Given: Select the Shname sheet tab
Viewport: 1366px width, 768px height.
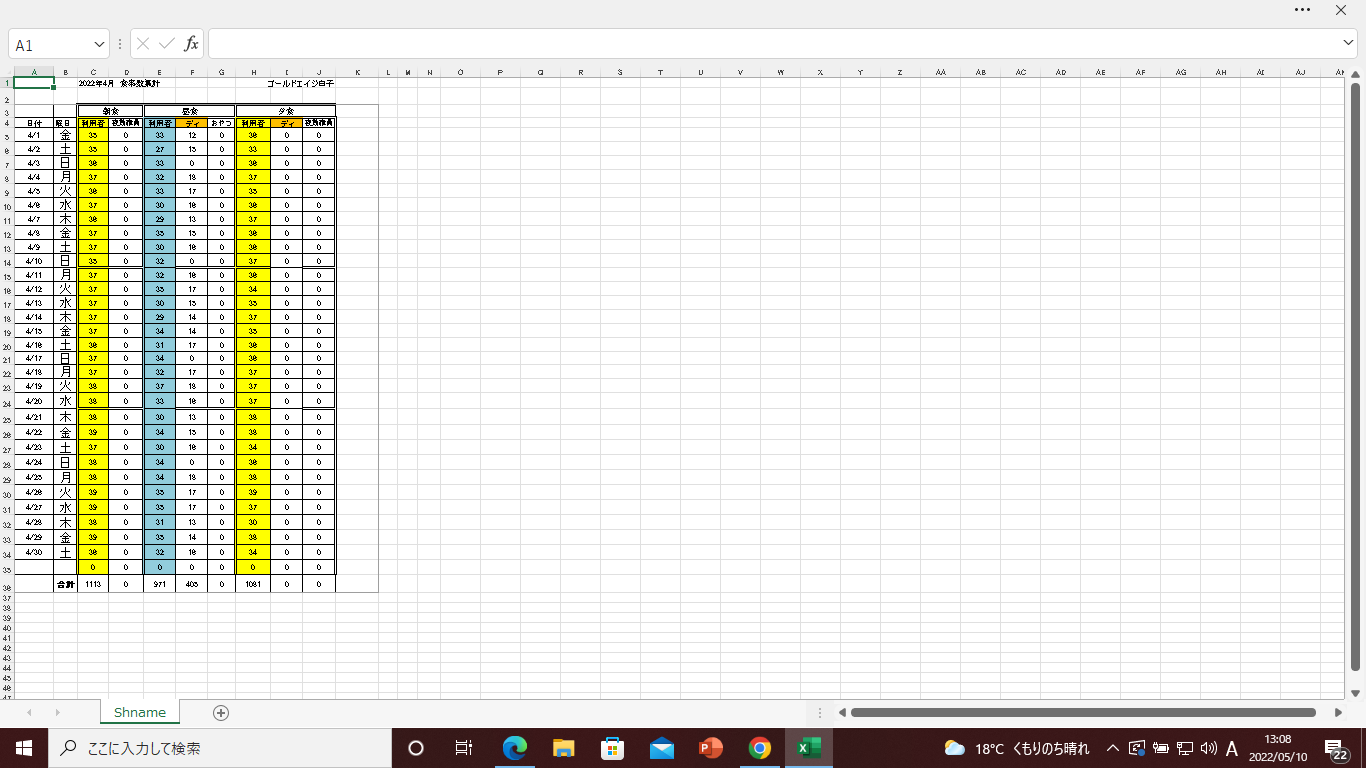Looking at the screenshot, I should [140, 712].
